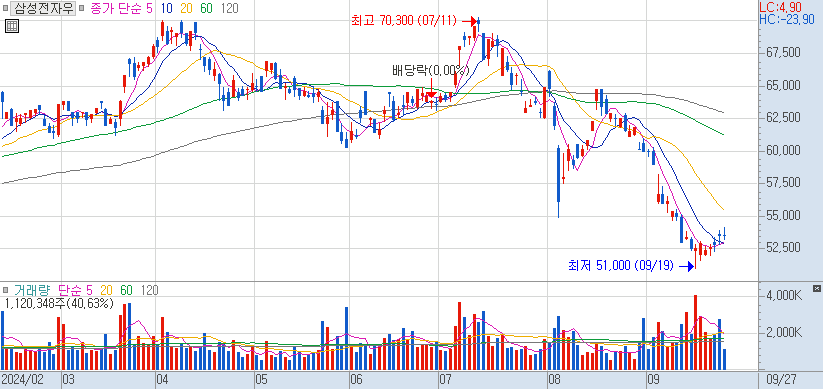Click the 55,000 price axis label
This screenshot has width=823, height=389.
coord(784,216)
